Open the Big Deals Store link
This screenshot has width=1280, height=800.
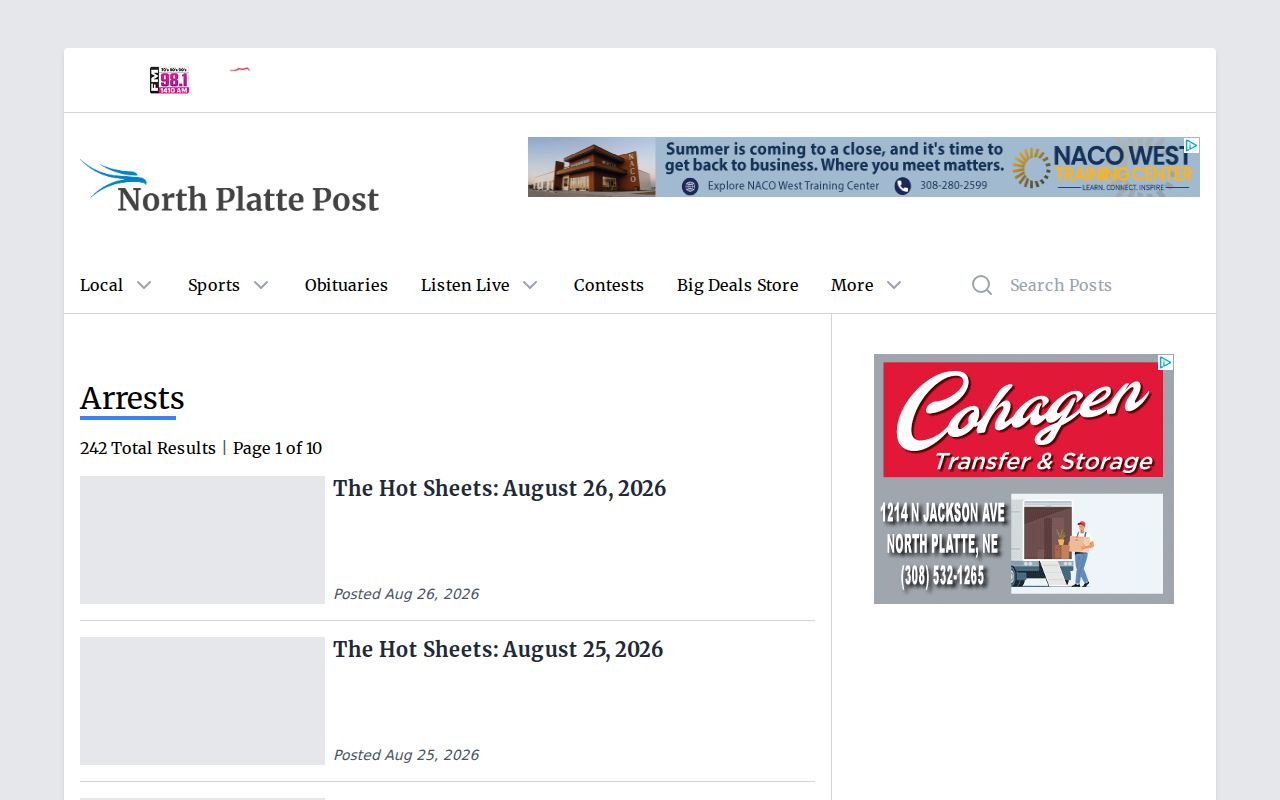(x=738, y=285)
